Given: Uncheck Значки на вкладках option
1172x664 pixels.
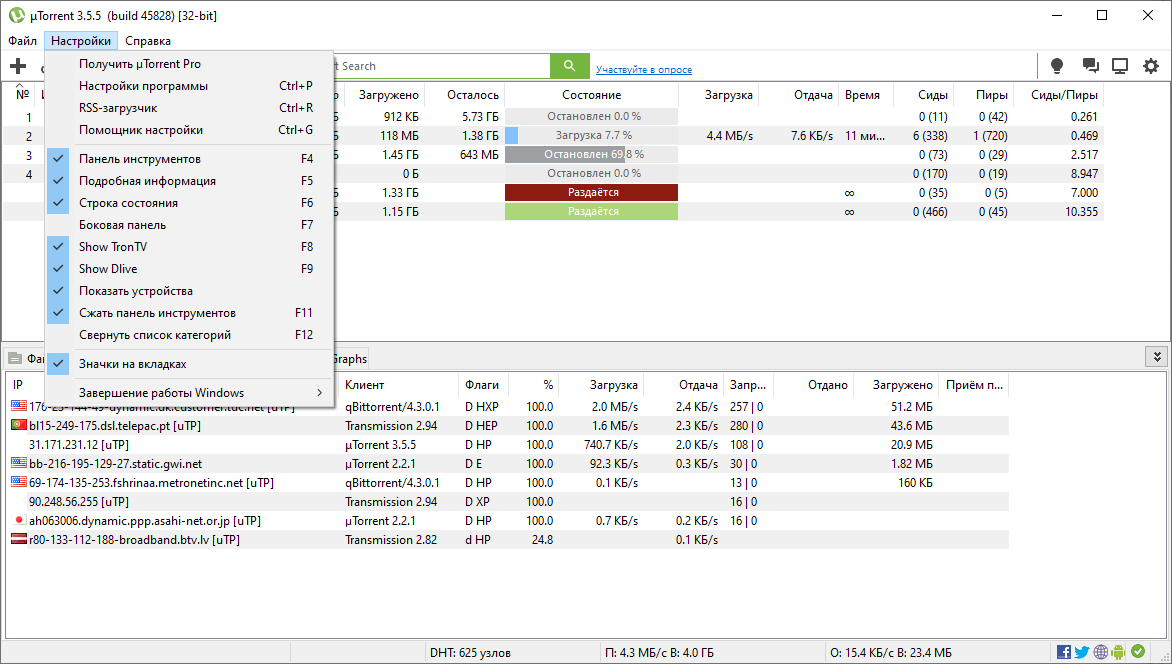Looking at the screenshot, I should [x=190, y=364].
